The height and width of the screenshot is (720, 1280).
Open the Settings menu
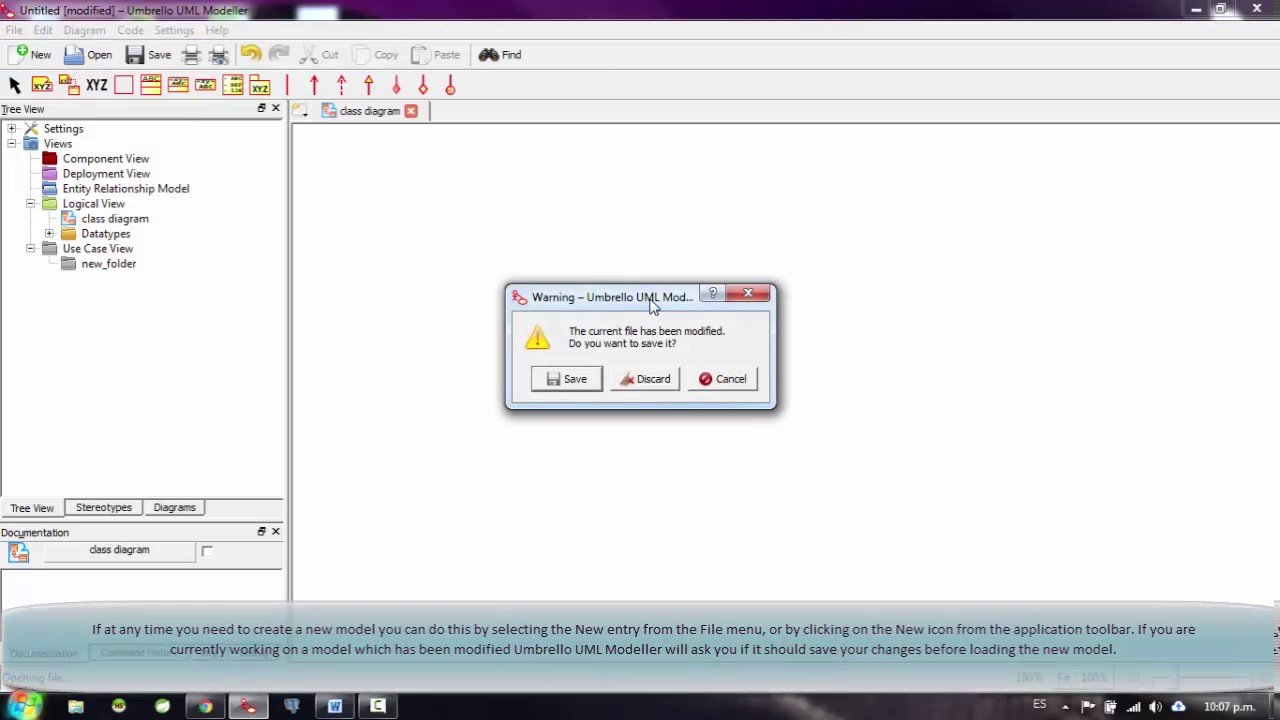174,30
